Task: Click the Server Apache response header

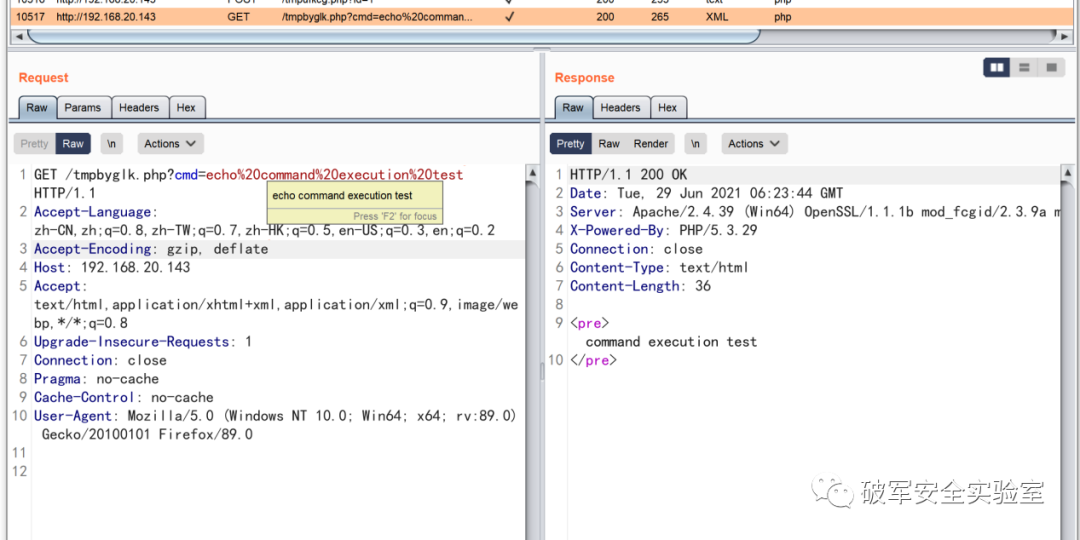Action: click(815, 212)
